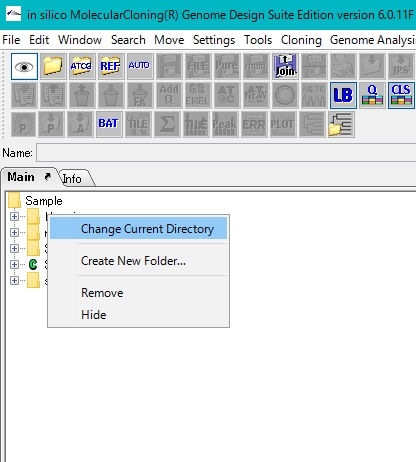Viewport: 416px width, 462px height.
Task: Toggle the CLS colored-bars toolbar button
Action: [x=401, y=95]
